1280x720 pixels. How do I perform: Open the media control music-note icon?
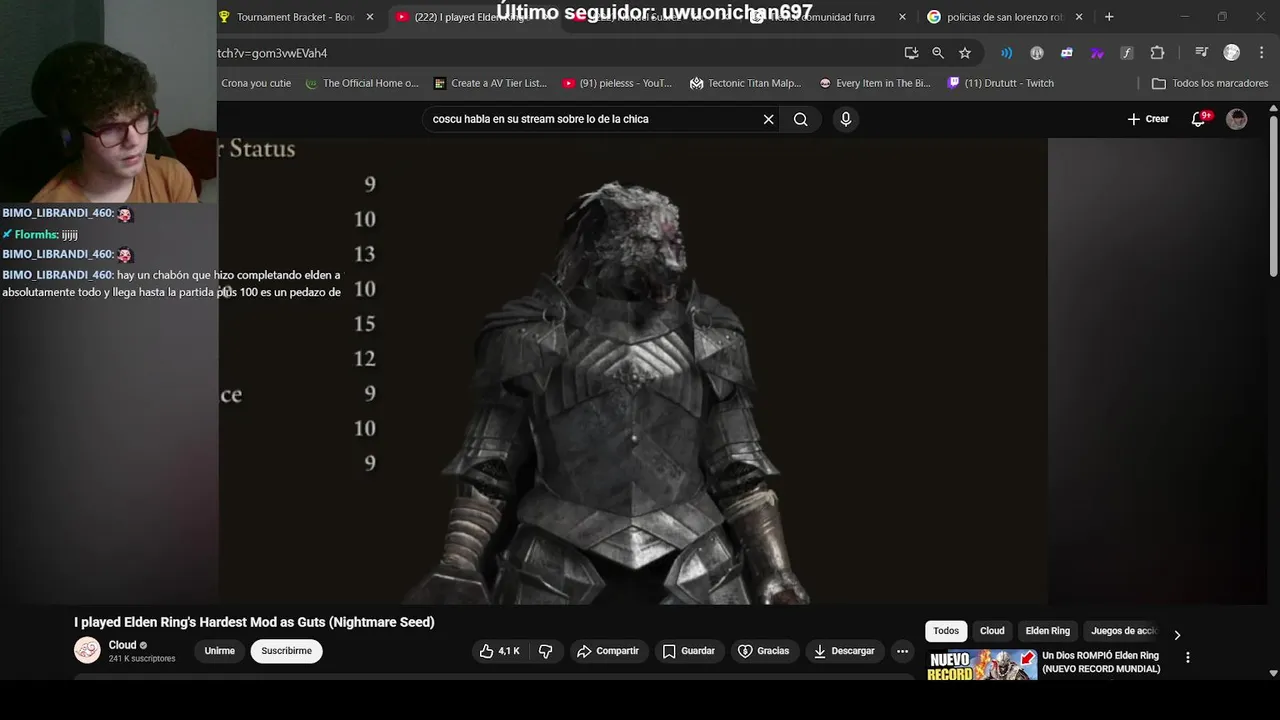click(1202, 53)
